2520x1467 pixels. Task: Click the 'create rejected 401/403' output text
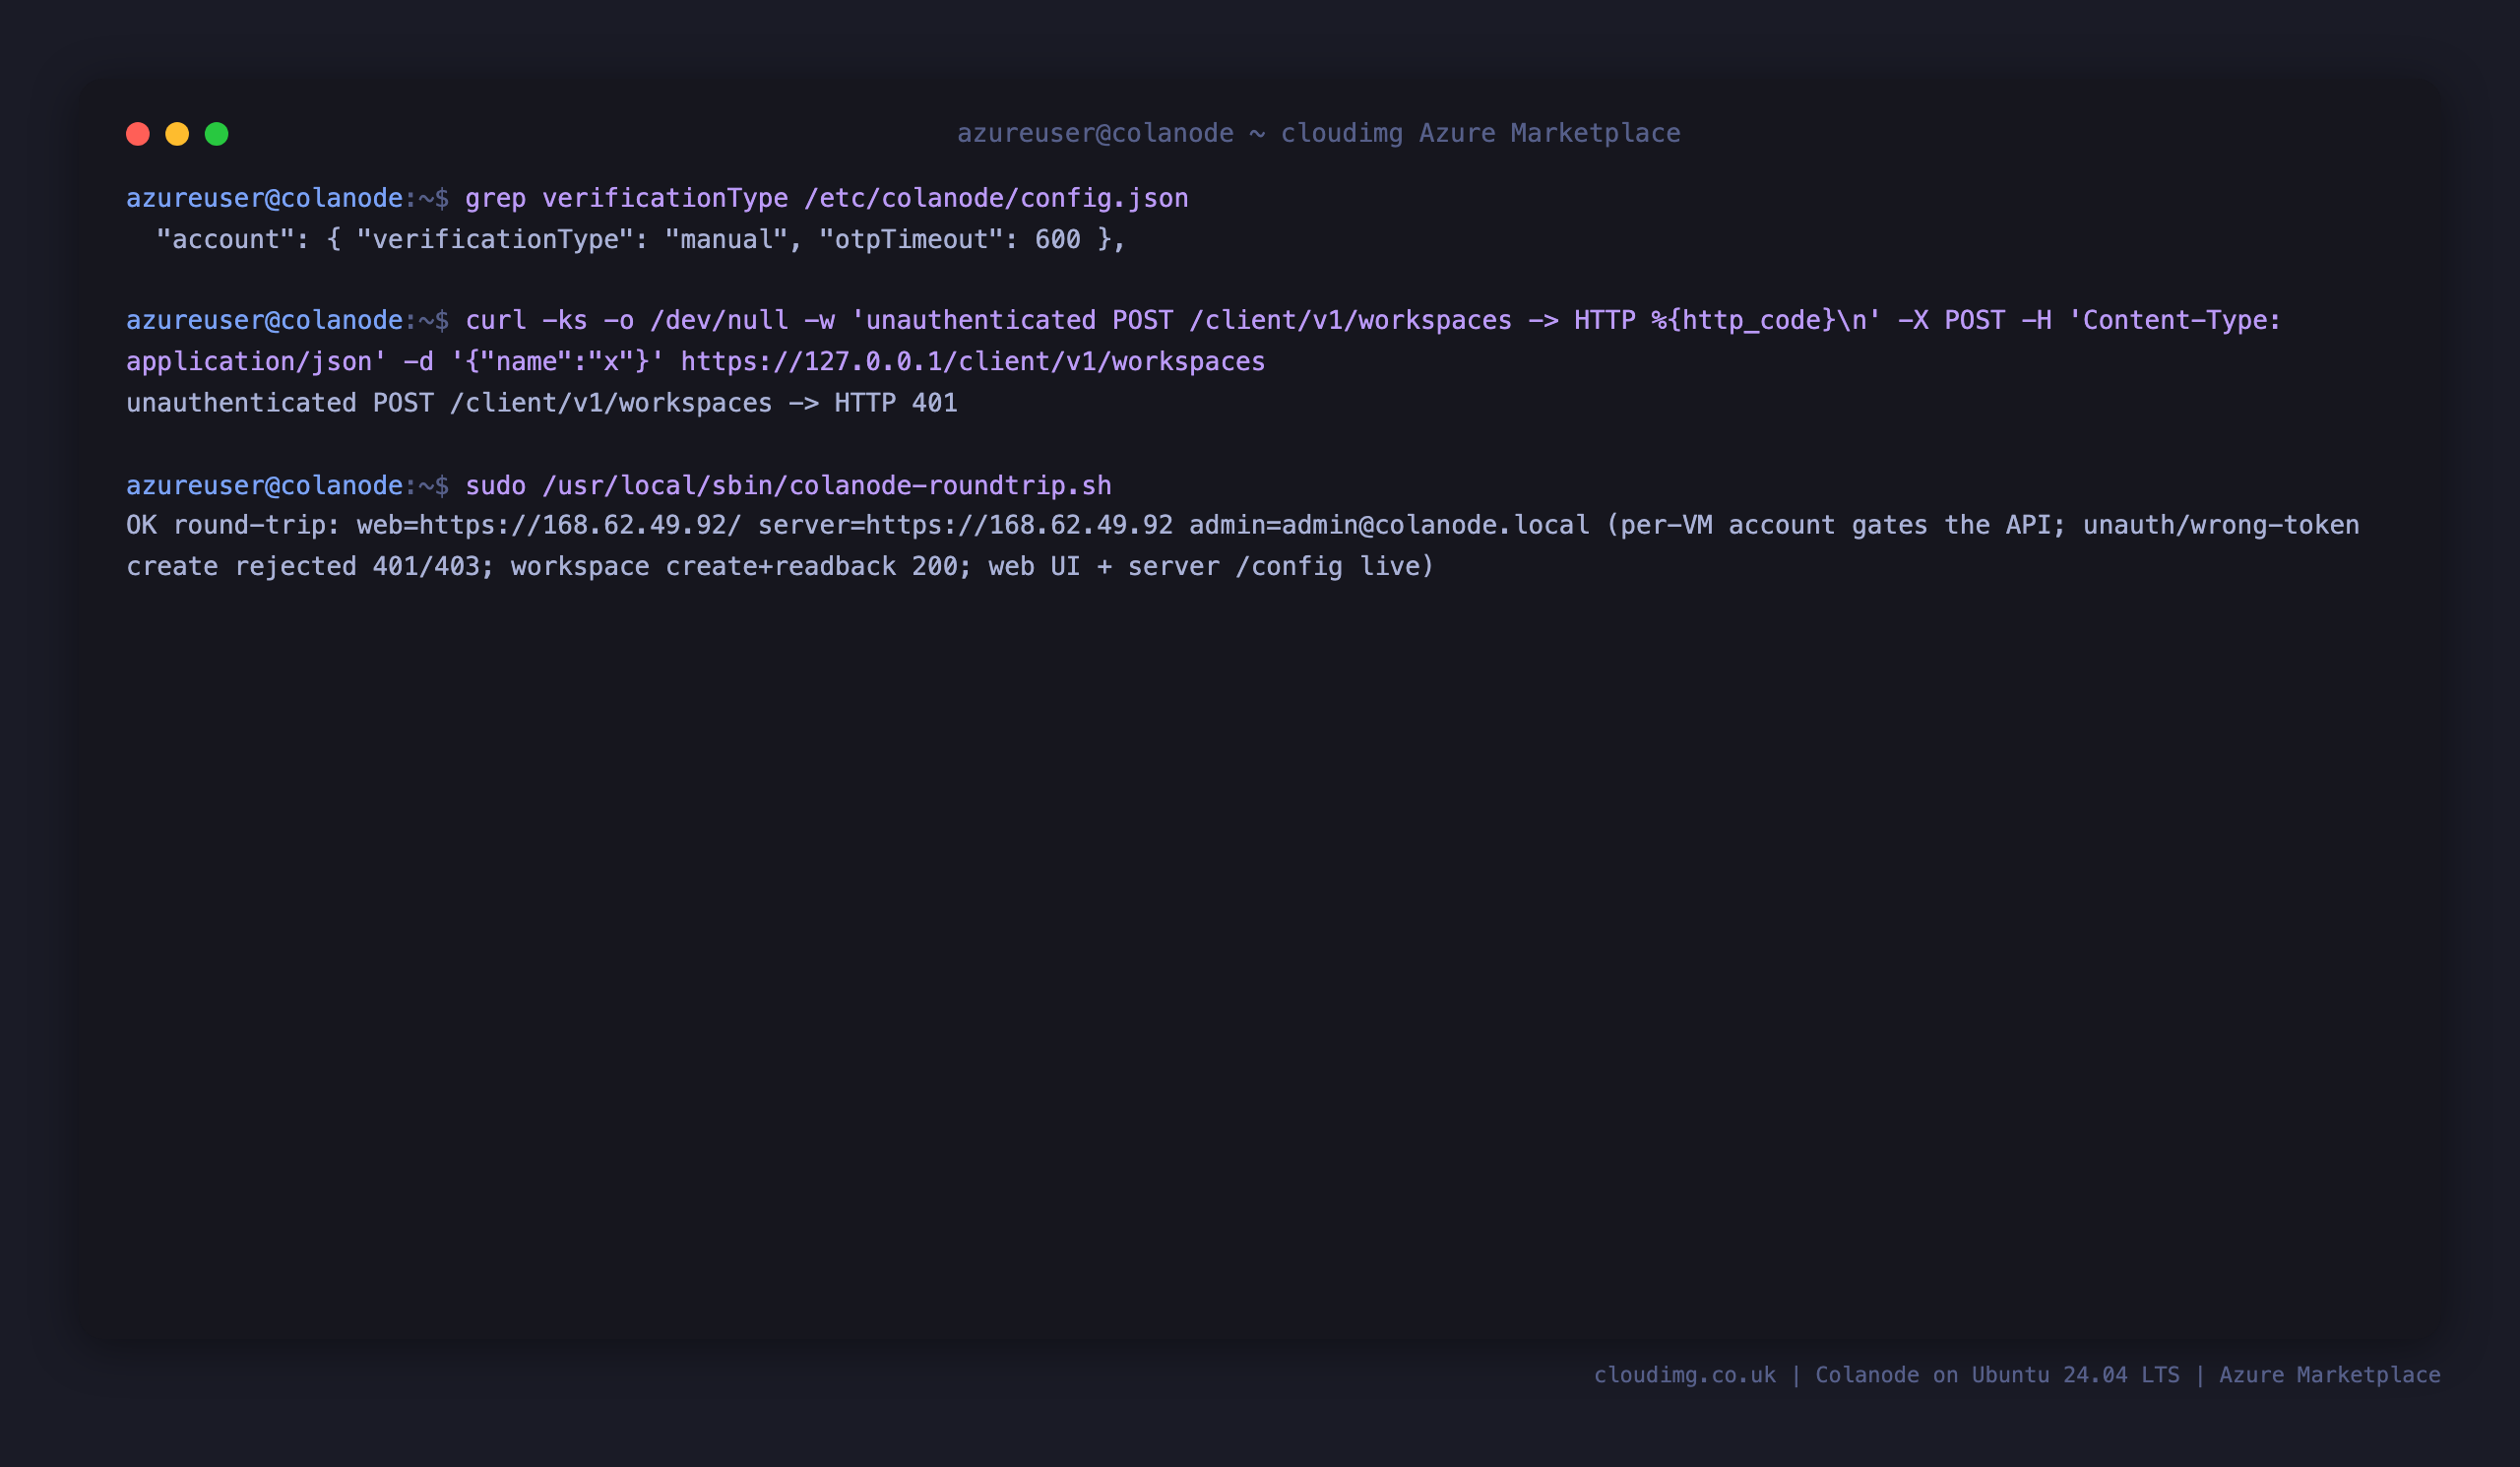pos(303,566)
